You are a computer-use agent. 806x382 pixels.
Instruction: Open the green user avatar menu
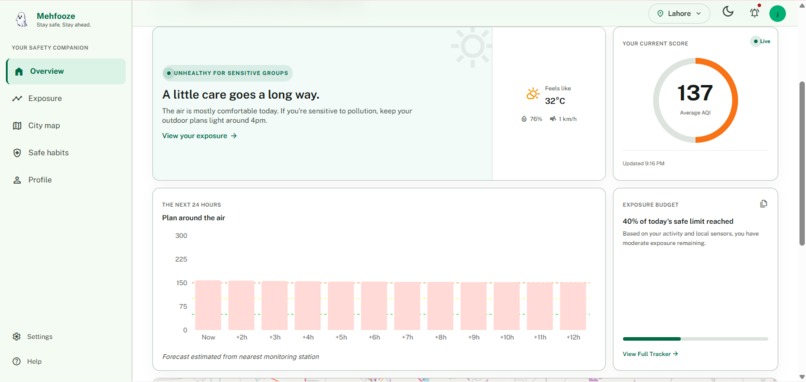point(777,13)
